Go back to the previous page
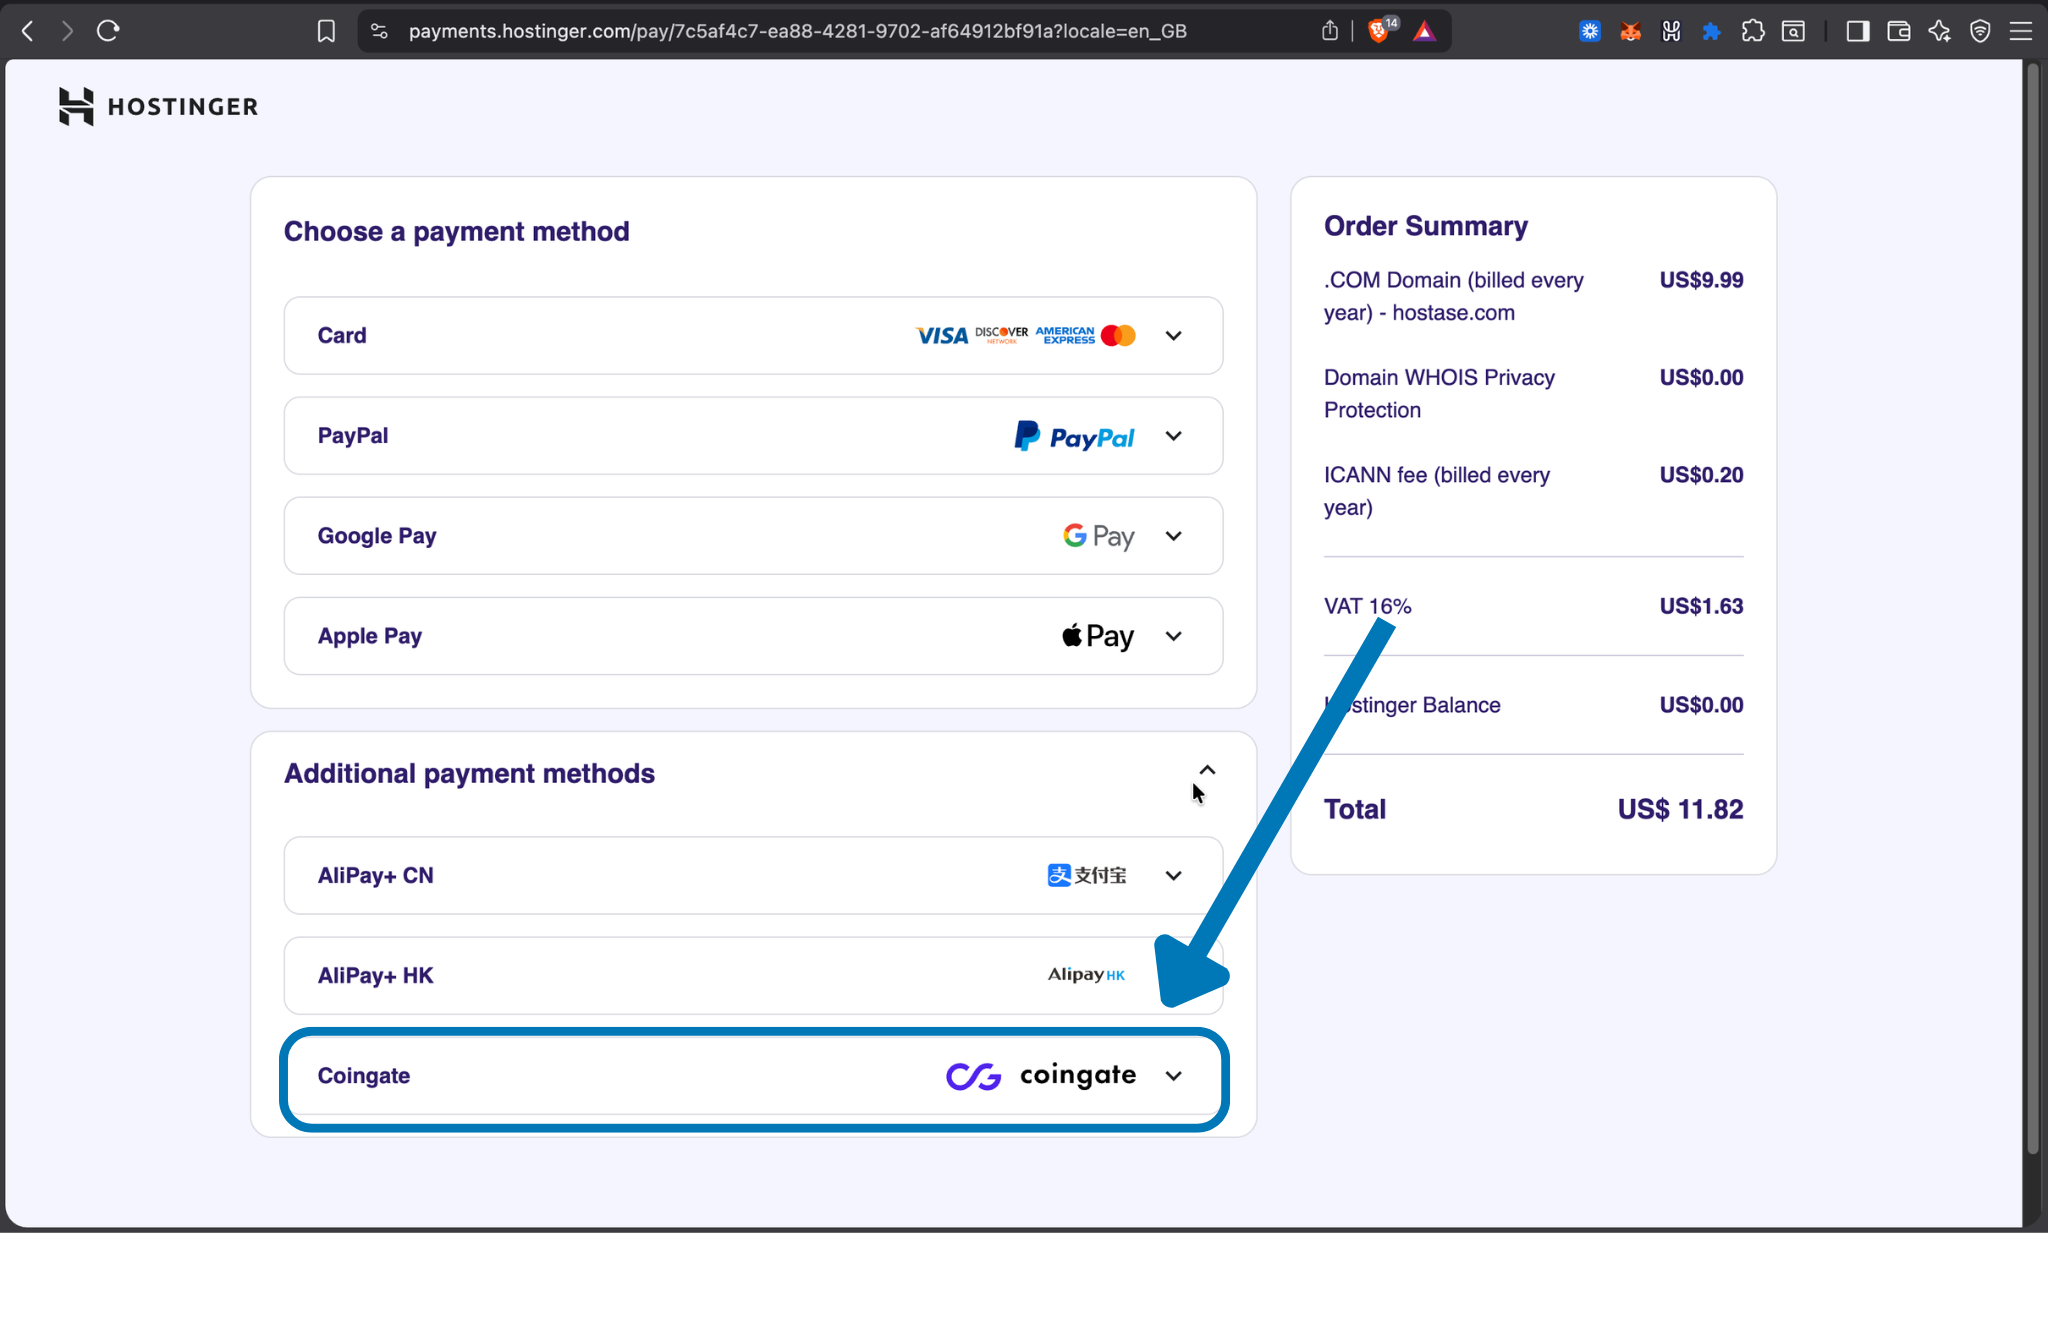Image resolution: width=2048 pixels, height=1330 pixels. 28,31
